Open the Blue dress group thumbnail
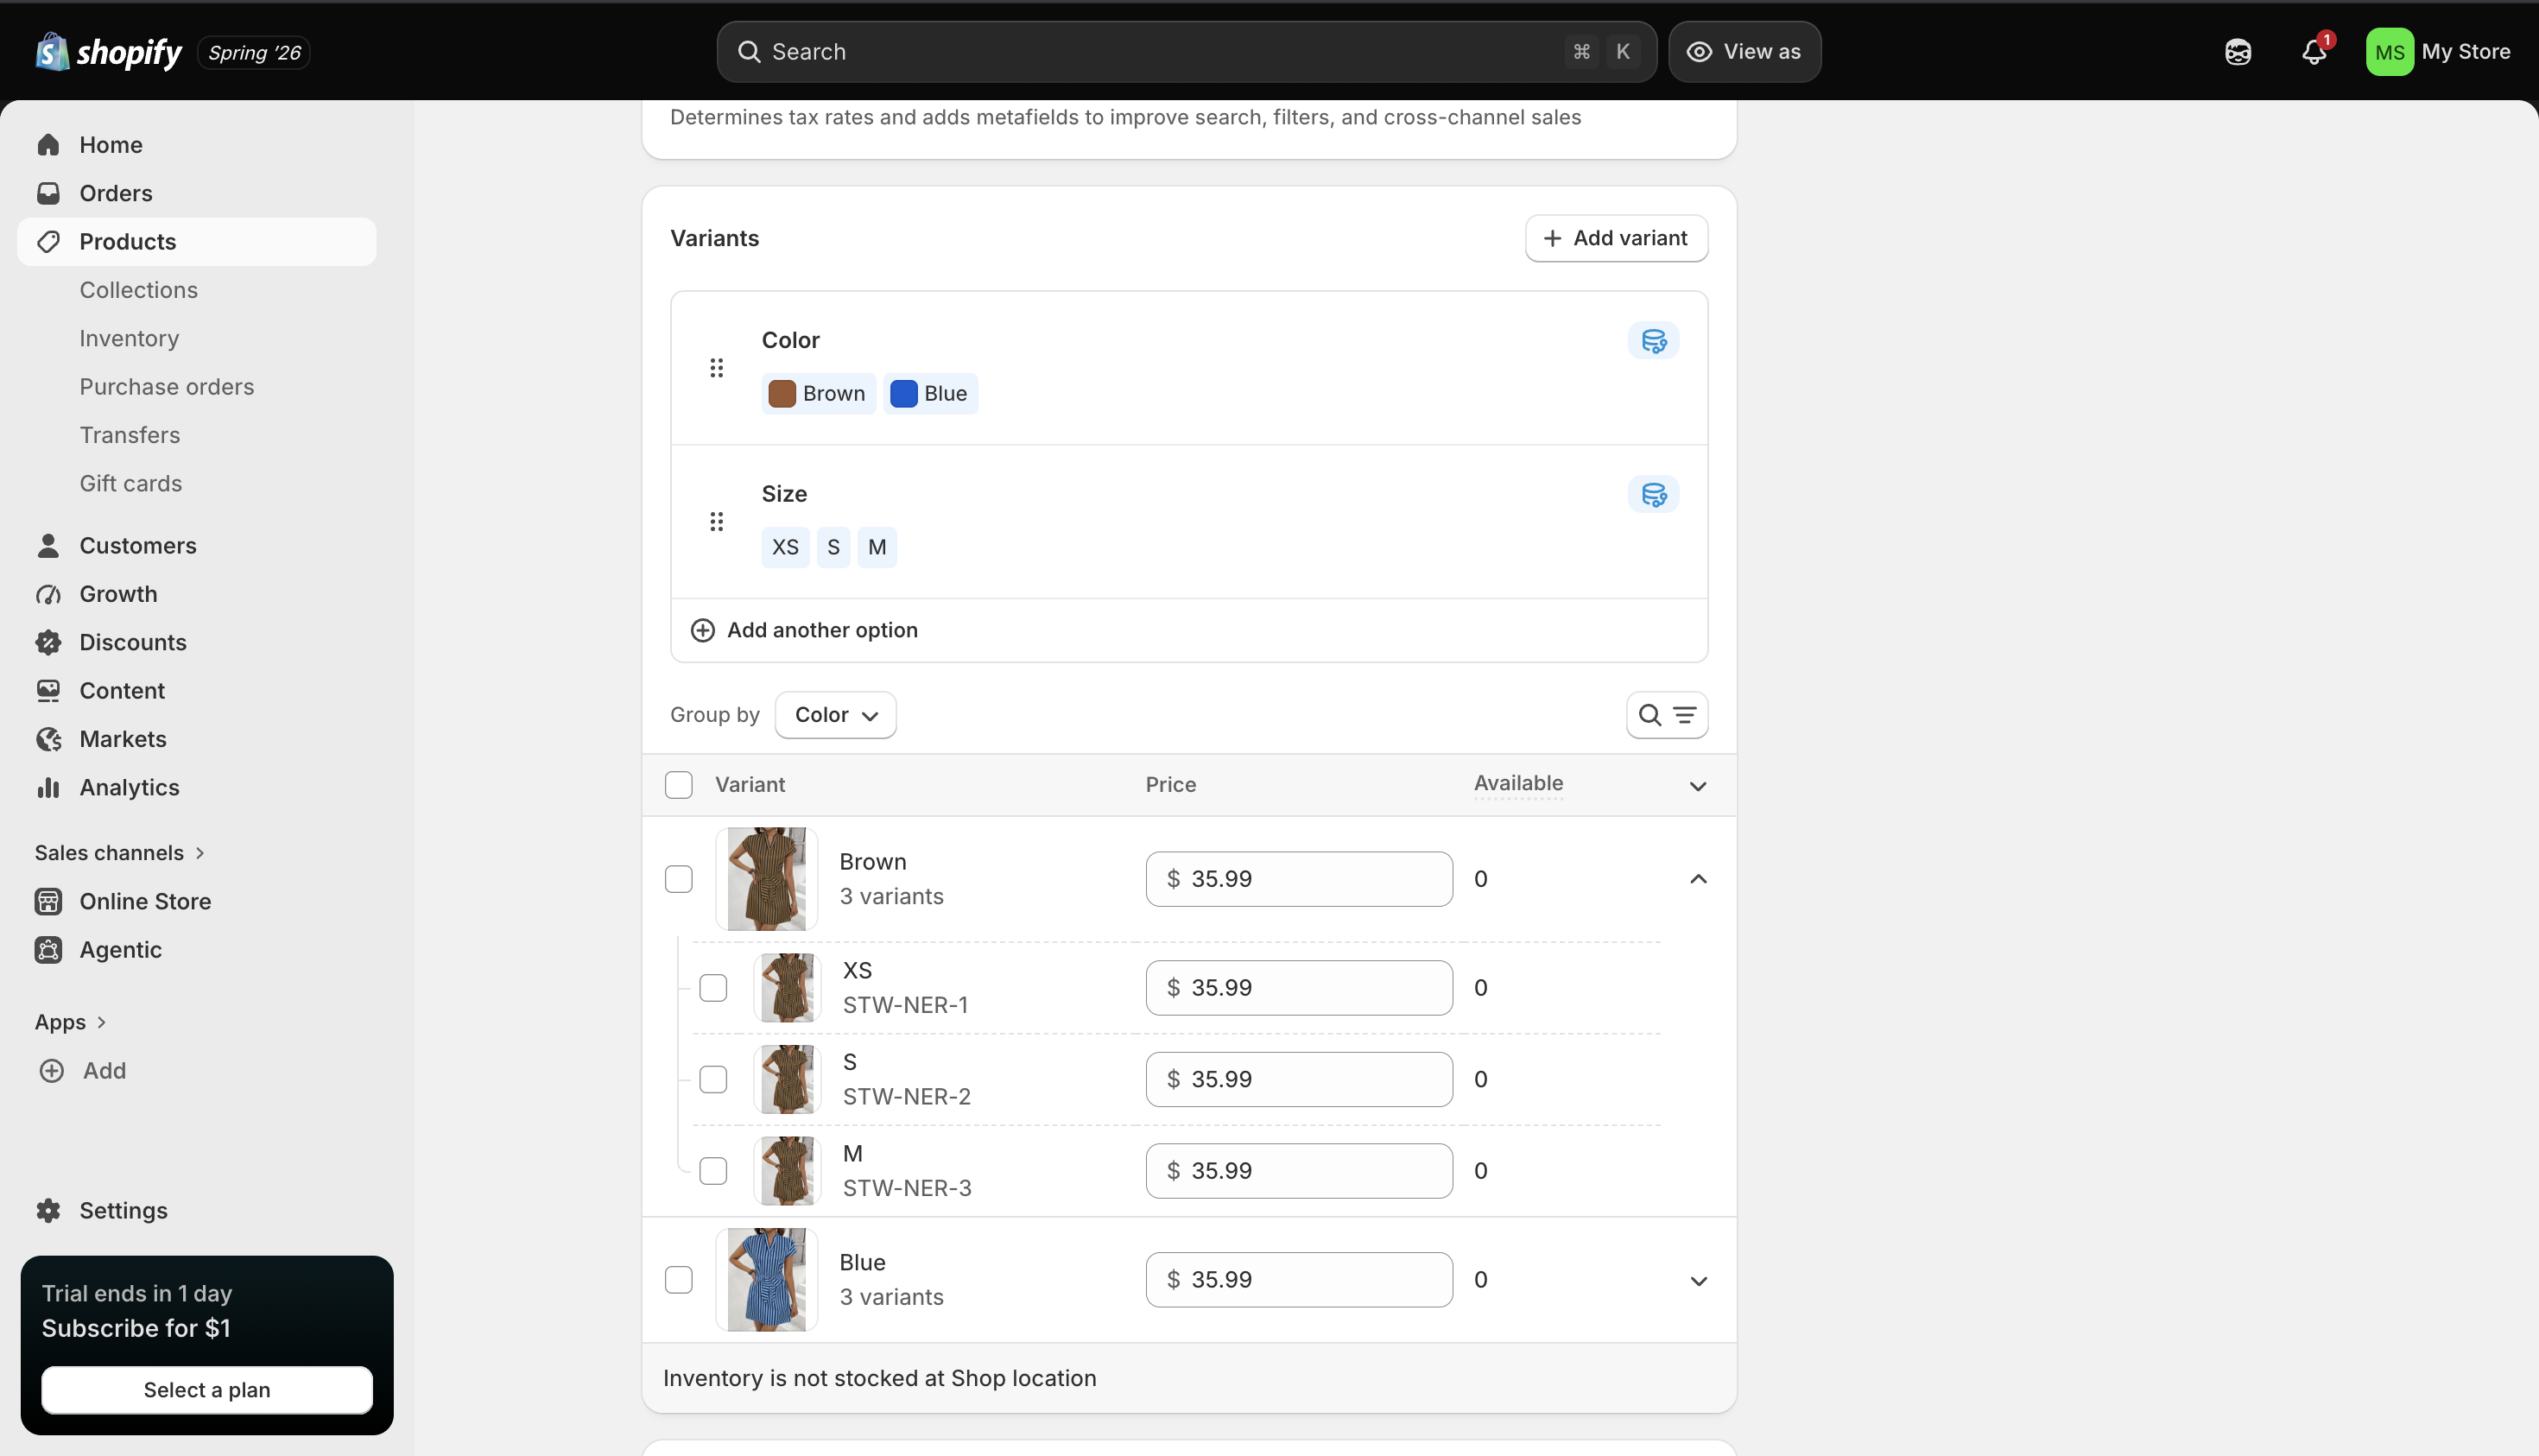The height and width of the screenshot is (1456, 2539). (767, 1281)
